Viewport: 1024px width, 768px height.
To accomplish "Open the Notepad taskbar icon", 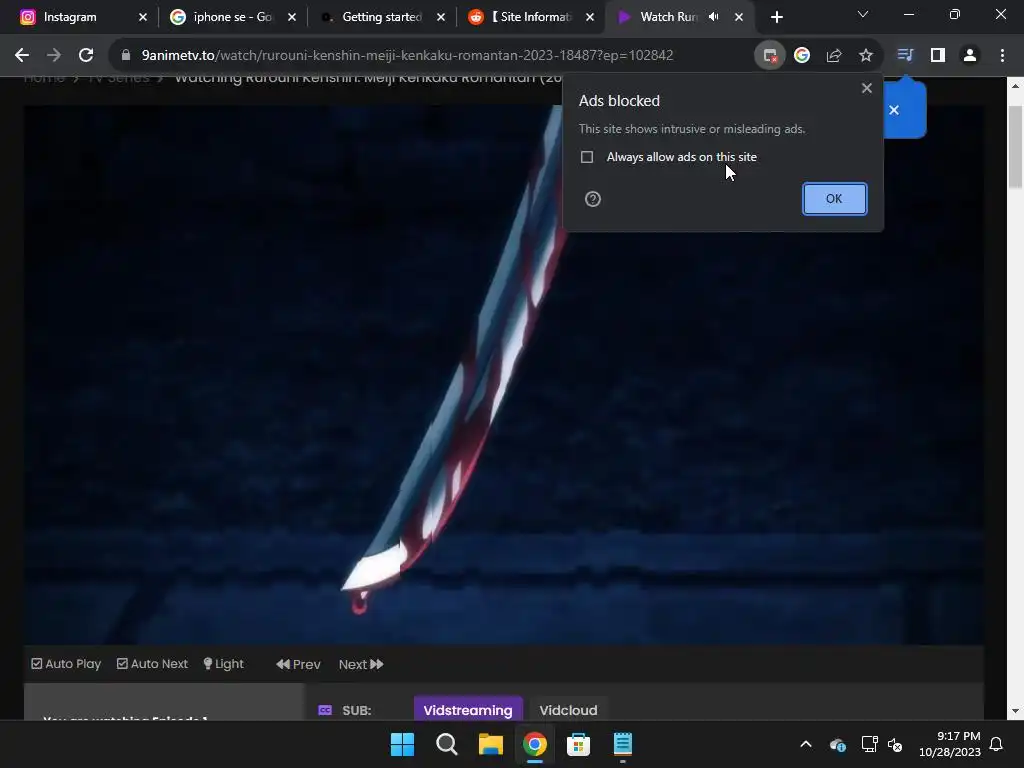I will [x=622, y=744].
